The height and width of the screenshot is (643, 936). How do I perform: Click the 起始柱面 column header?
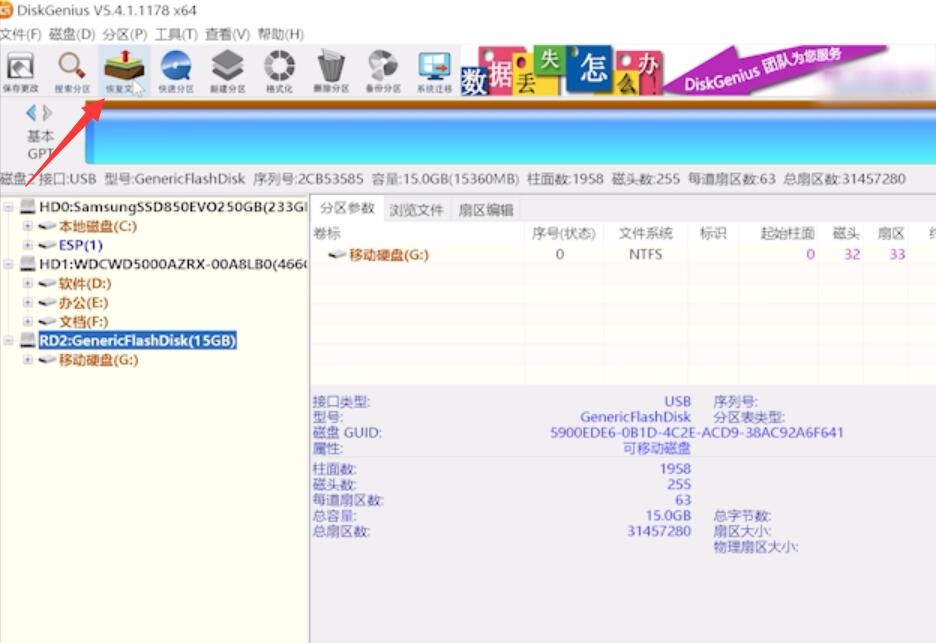tap(787, 233)
